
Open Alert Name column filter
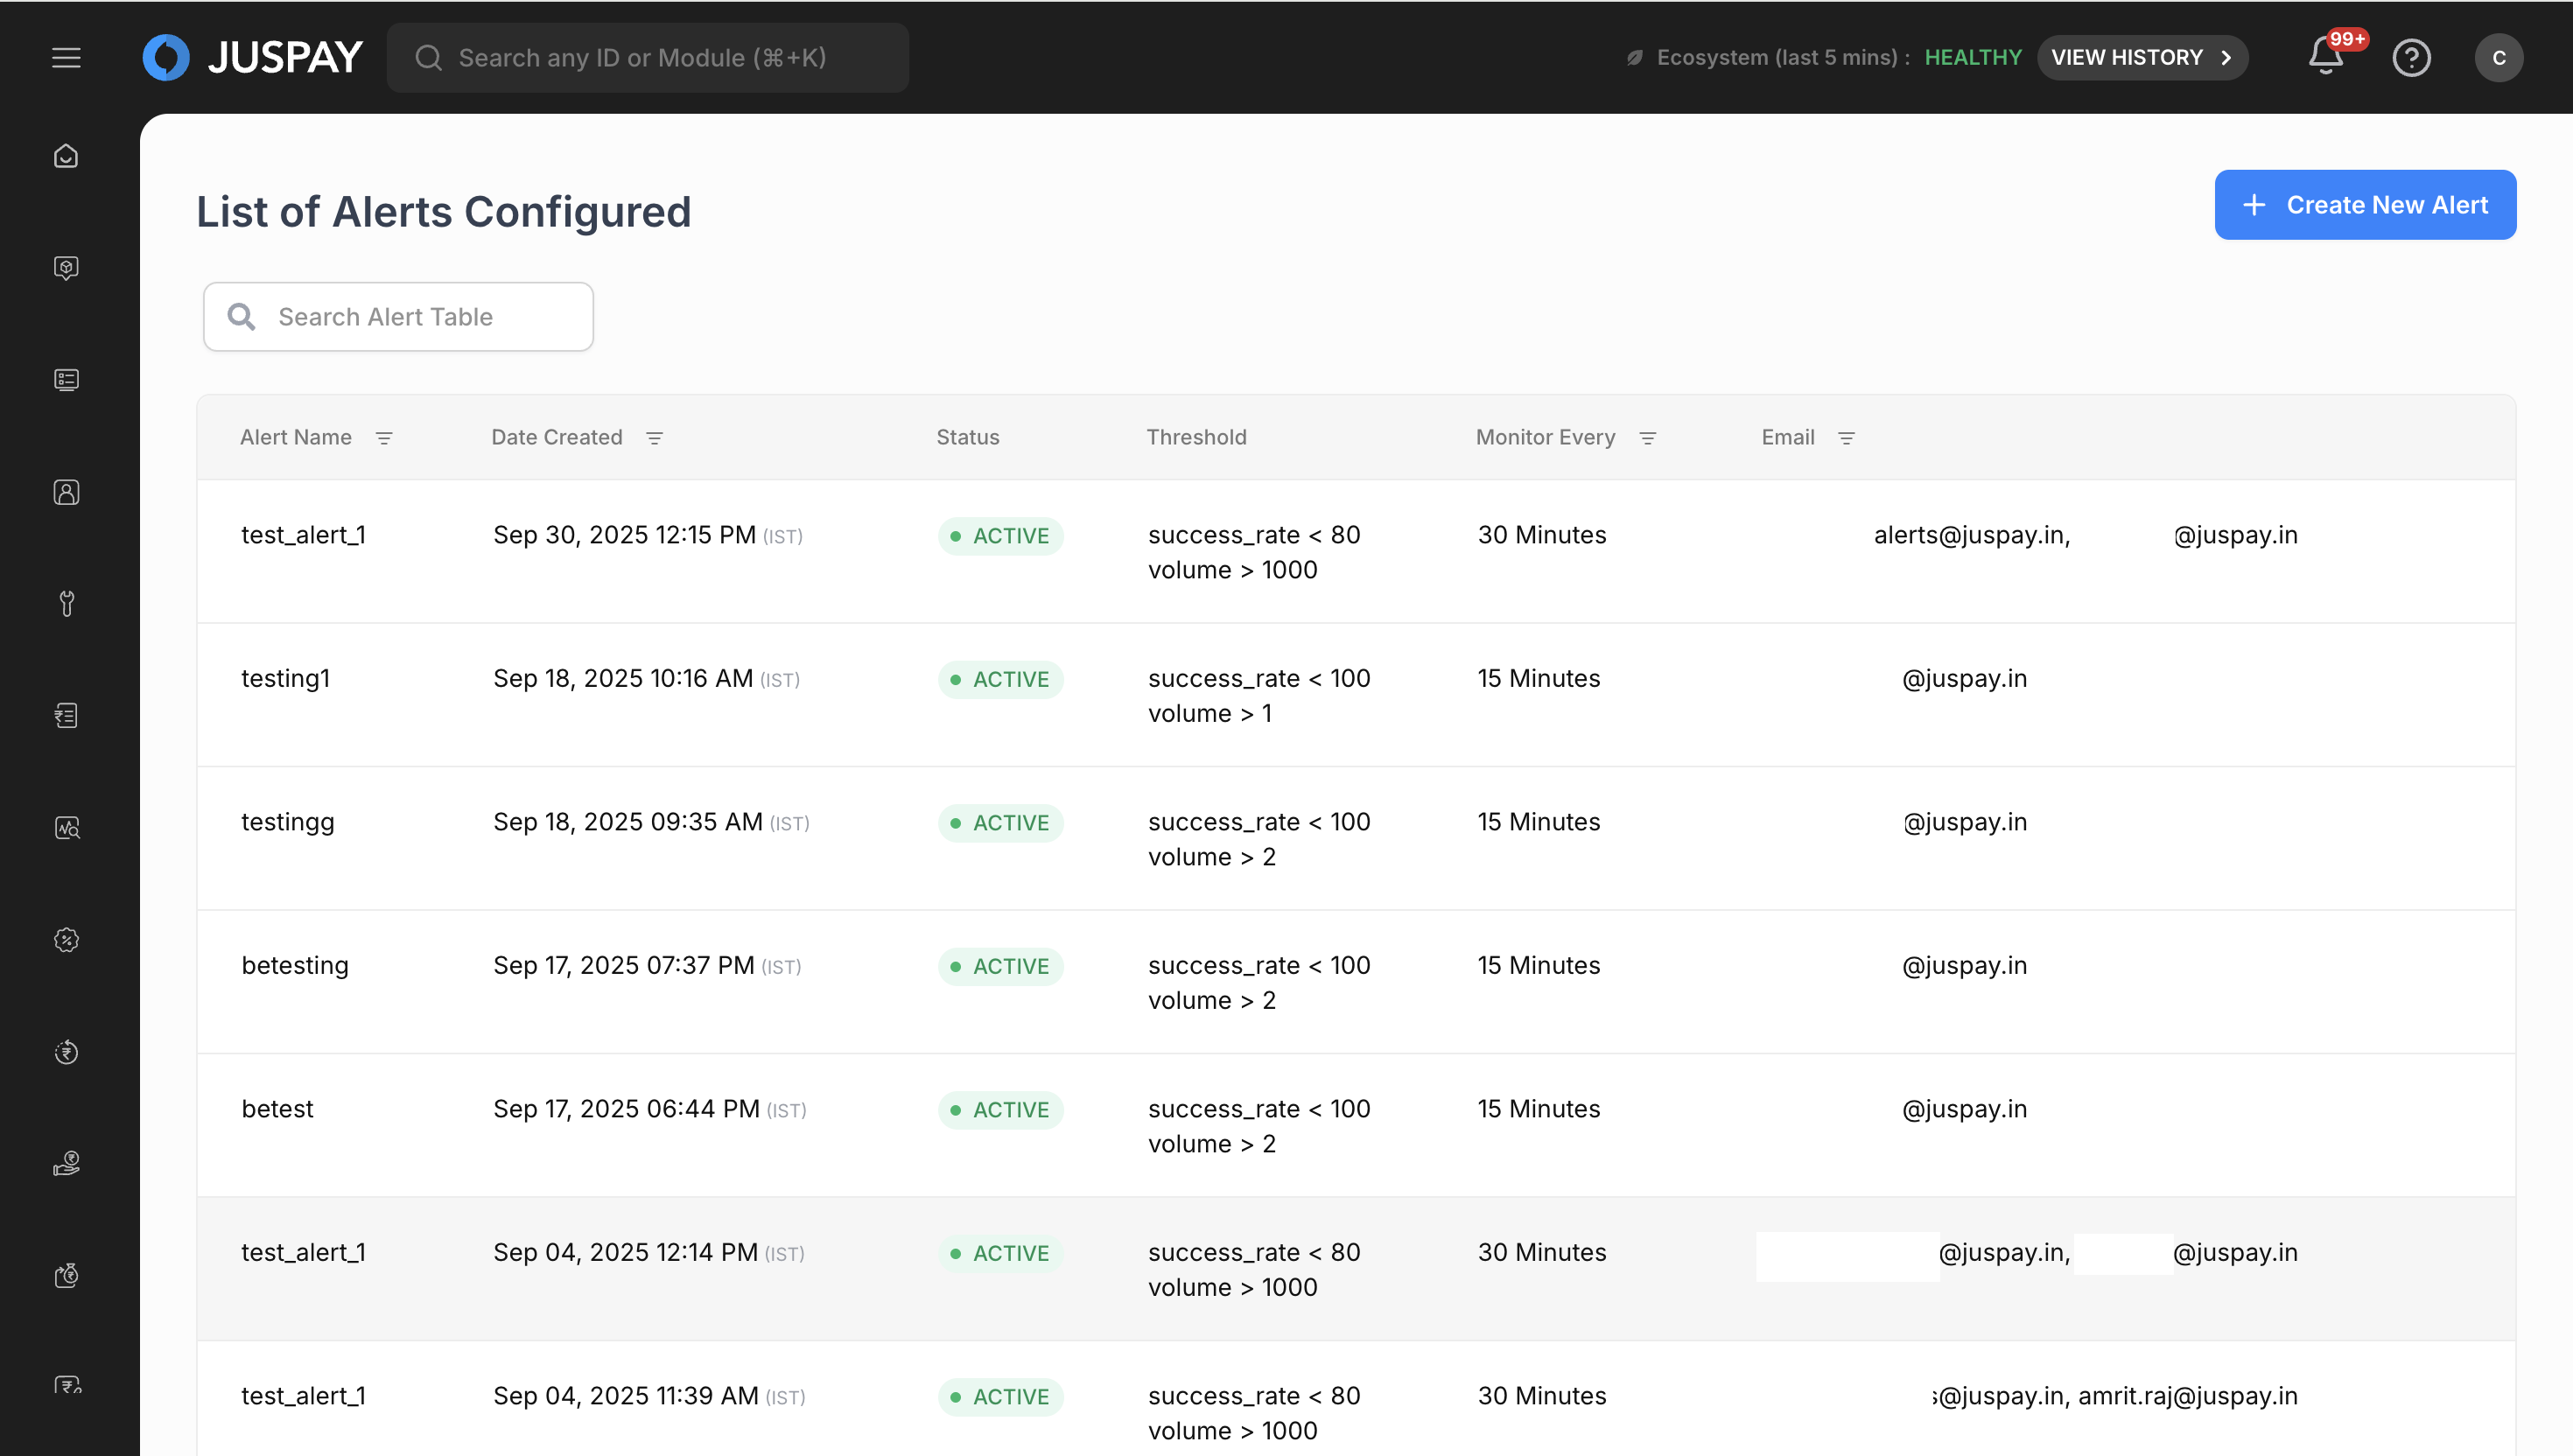[384, 438]
